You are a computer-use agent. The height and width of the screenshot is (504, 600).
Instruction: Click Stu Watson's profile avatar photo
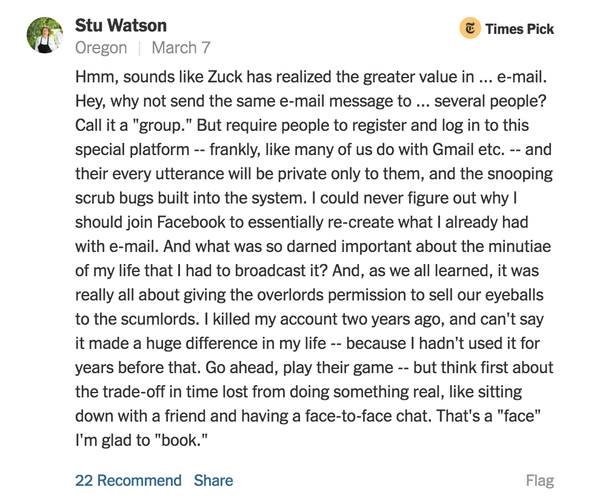(45, 35)
